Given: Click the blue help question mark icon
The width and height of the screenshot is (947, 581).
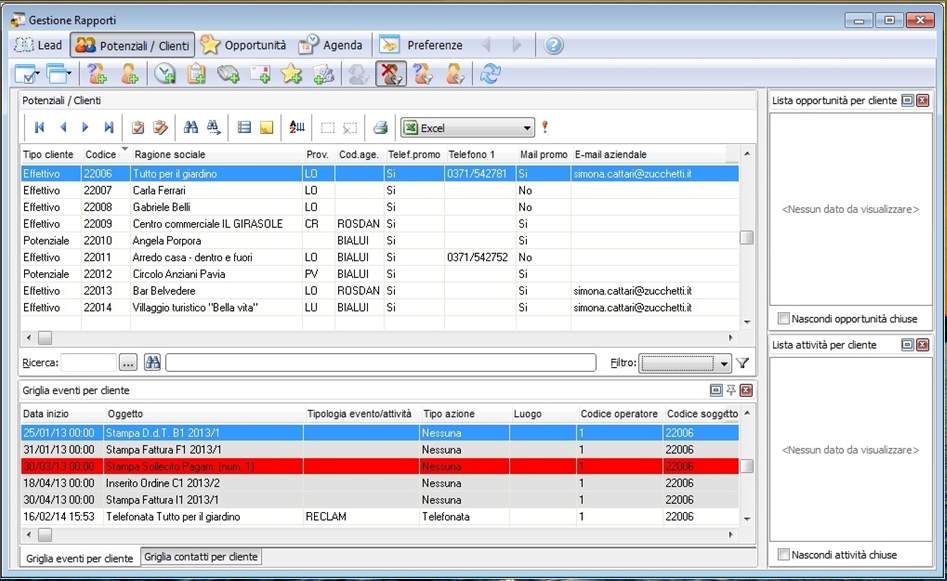Looking at the screenshot, I should pyautogui.click(x=553, y=45).
